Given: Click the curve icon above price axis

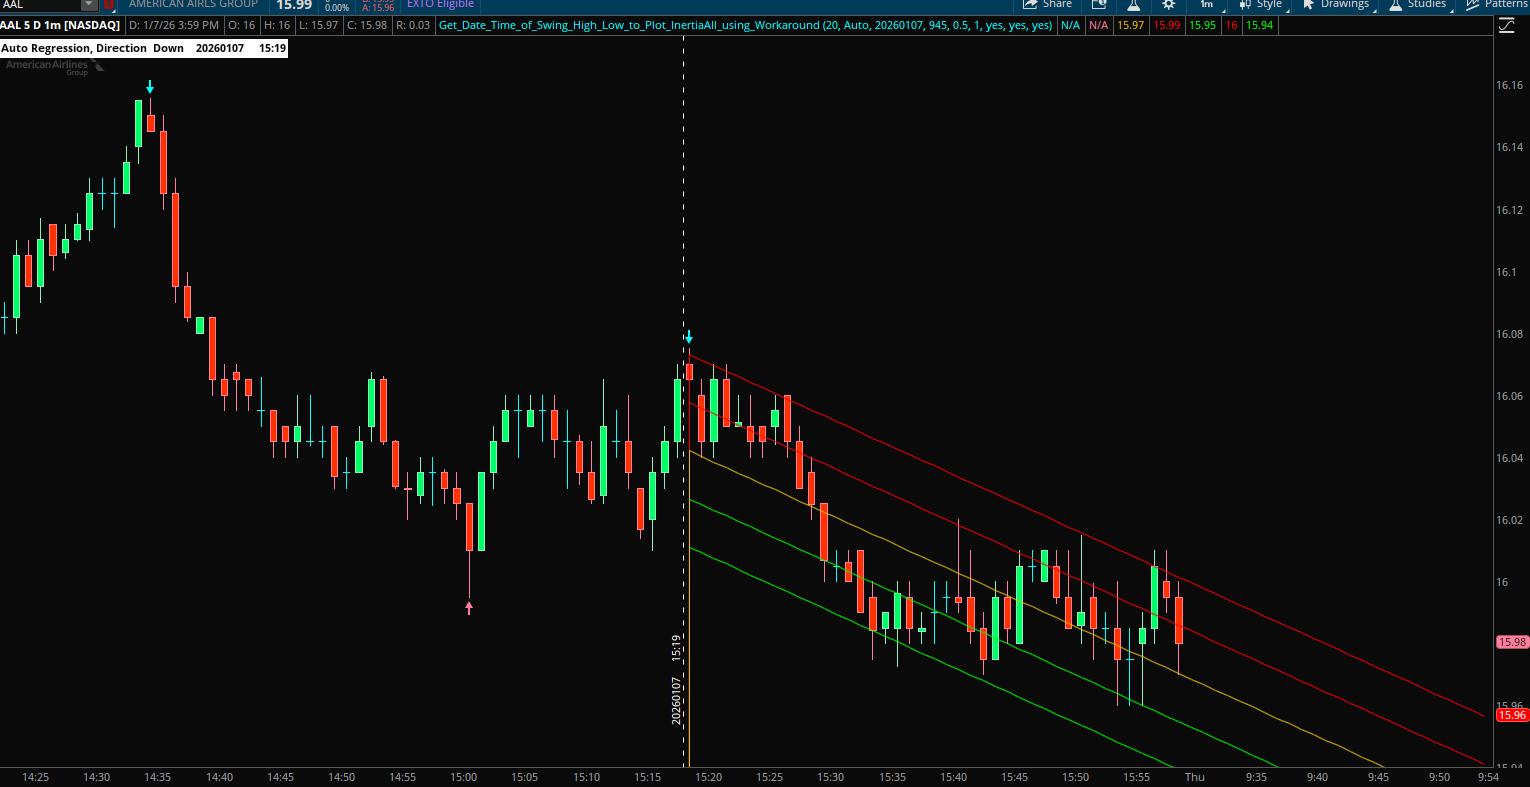Looking at the screenshot, I should tap(1507, 26).
